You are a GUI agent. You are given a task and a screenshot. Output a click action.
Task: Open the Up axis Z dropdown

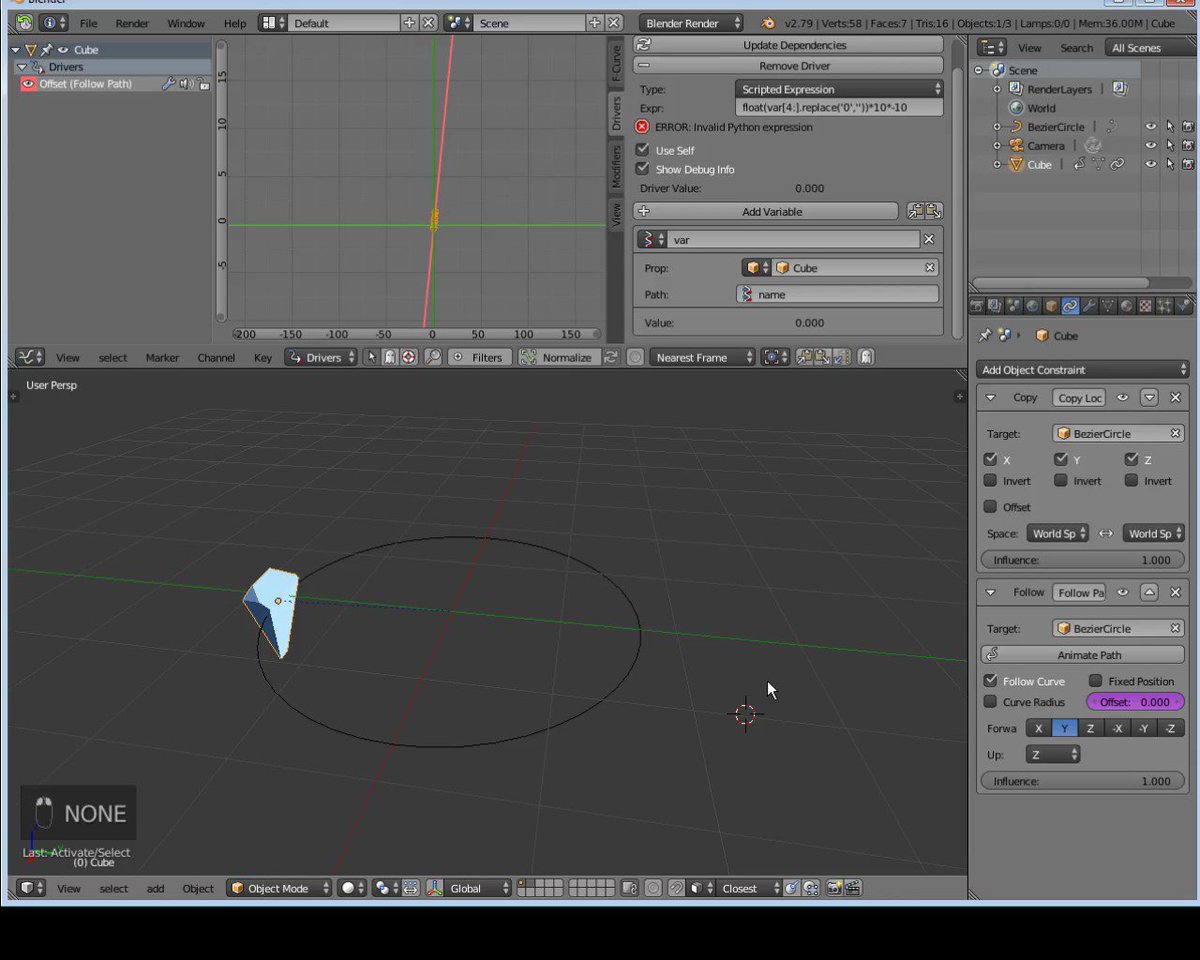tap(1053, 754)
